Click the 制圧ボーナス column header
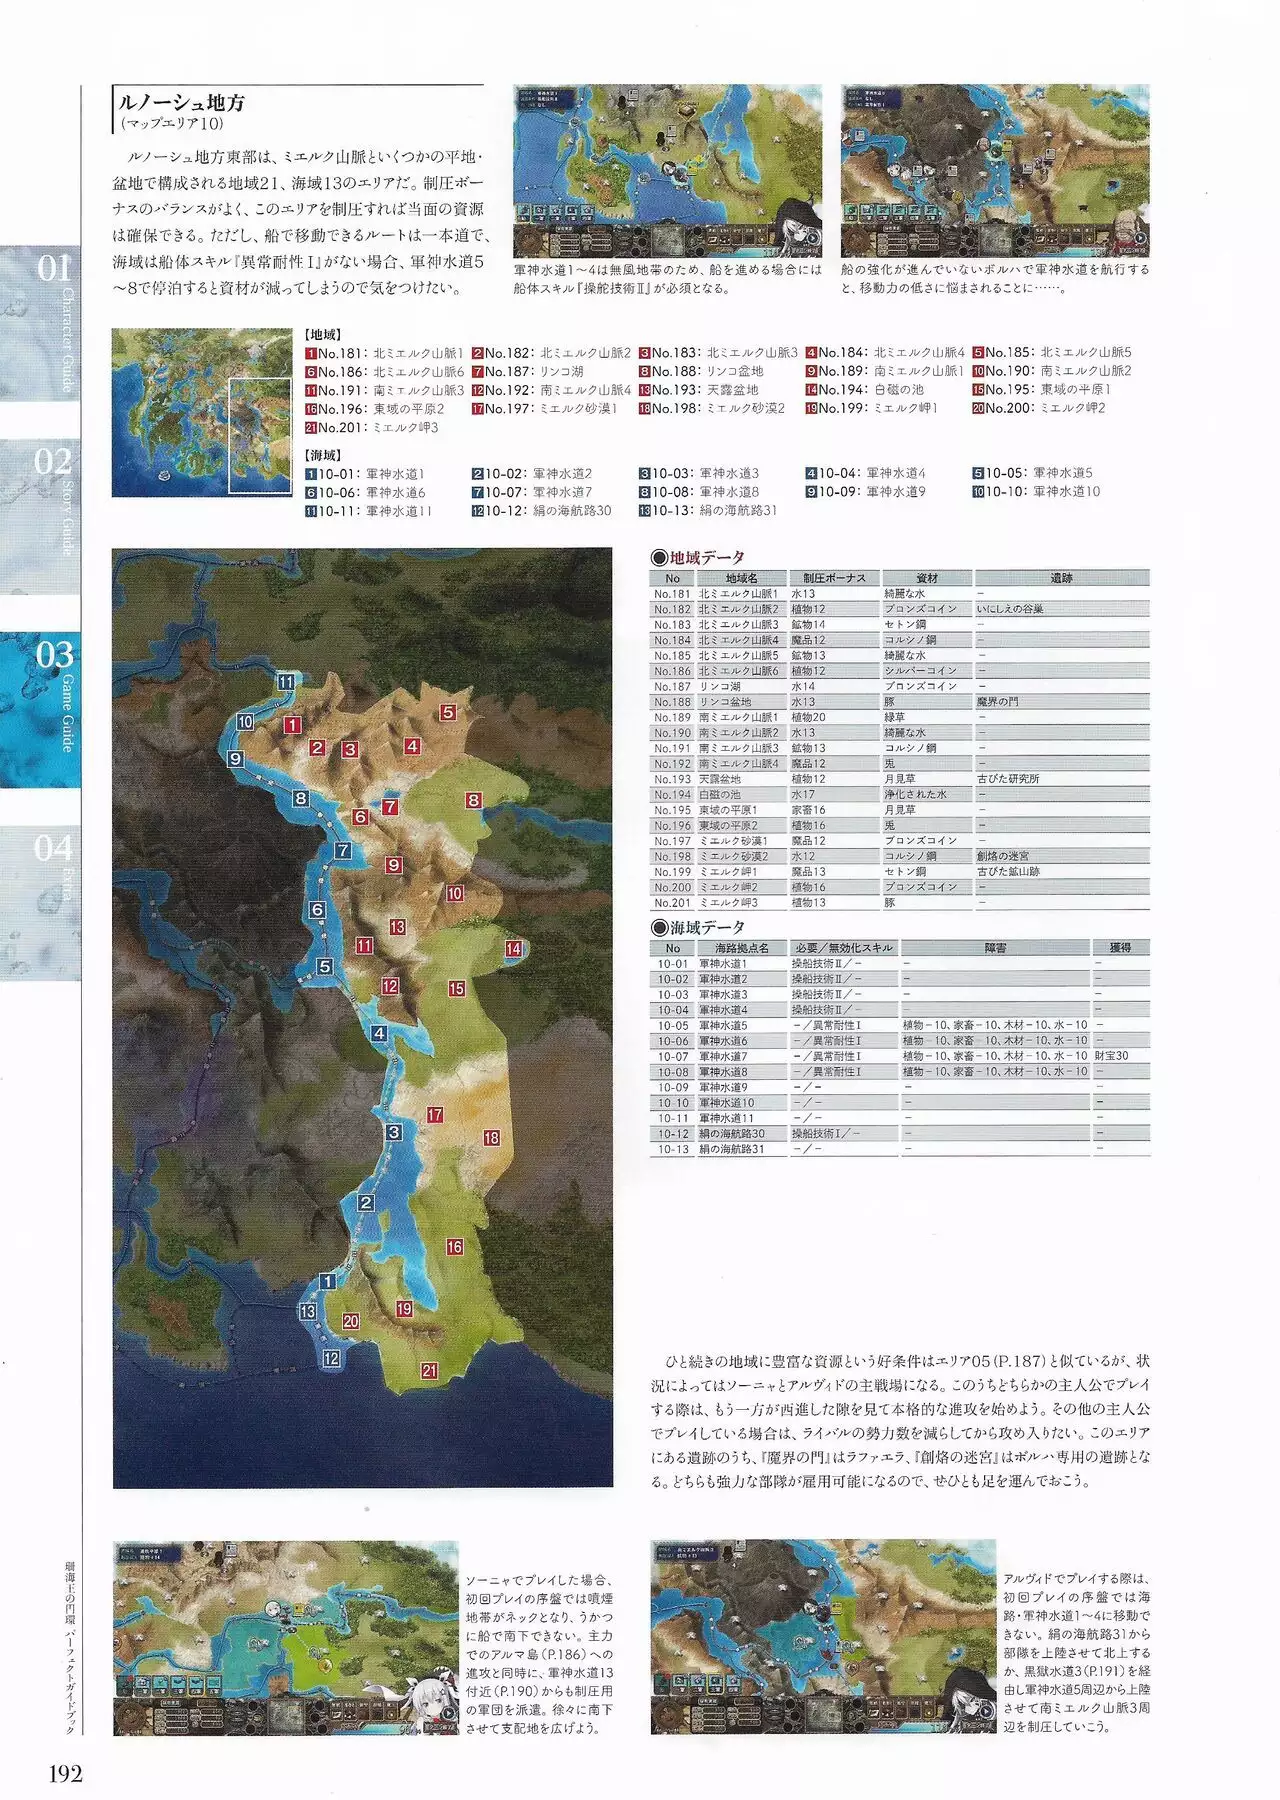Image resolution: width=1280 pixels, height=1800 pixels. coord(834,578)
